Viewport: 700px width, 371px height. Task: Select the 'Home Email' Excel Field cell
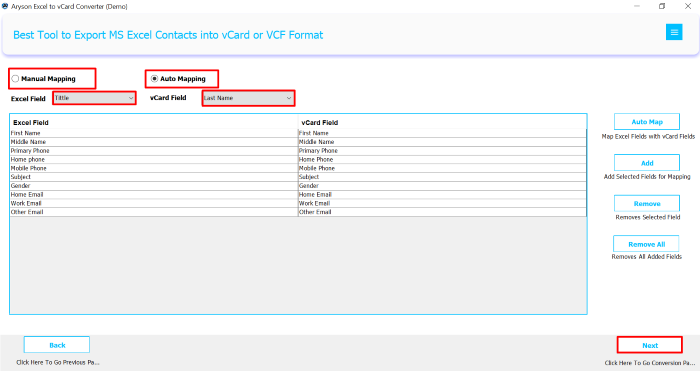[x=154, y=195]
